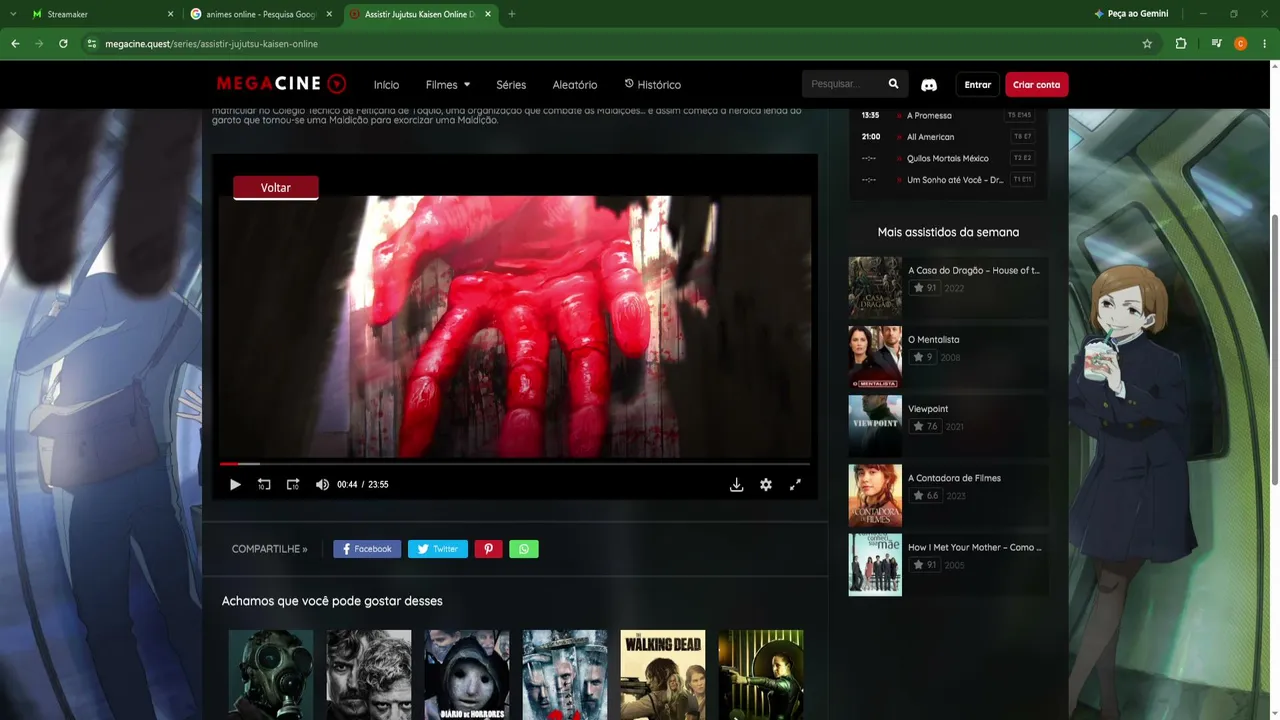Skip forward 10 seconds in the player
This screenshot has width=1280, height=720.
(293, 485)
